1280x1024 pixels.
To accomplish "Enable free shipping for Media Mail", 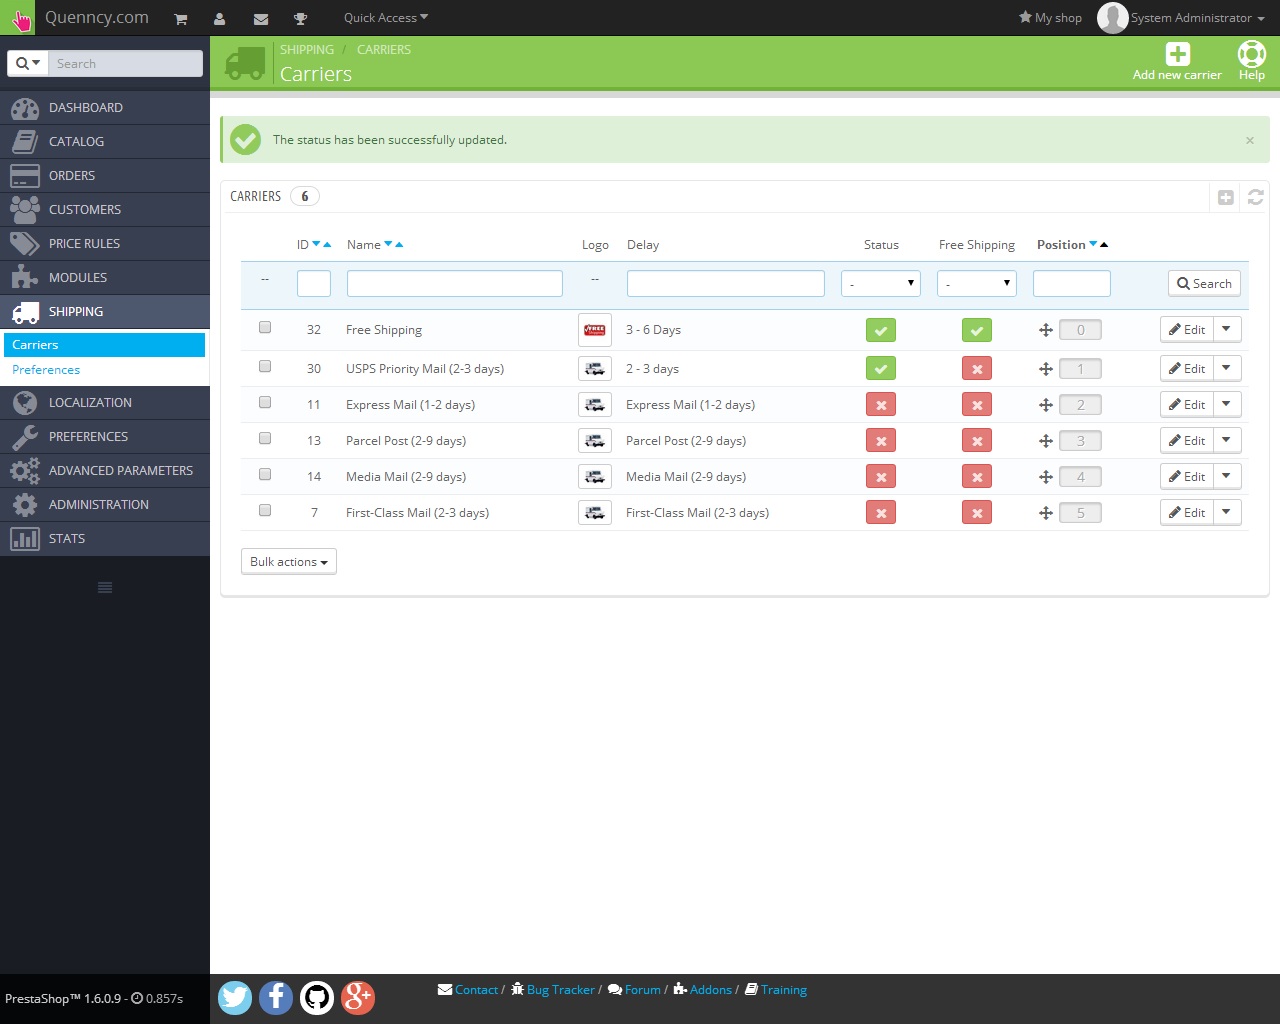I will (x=977, y=477).
